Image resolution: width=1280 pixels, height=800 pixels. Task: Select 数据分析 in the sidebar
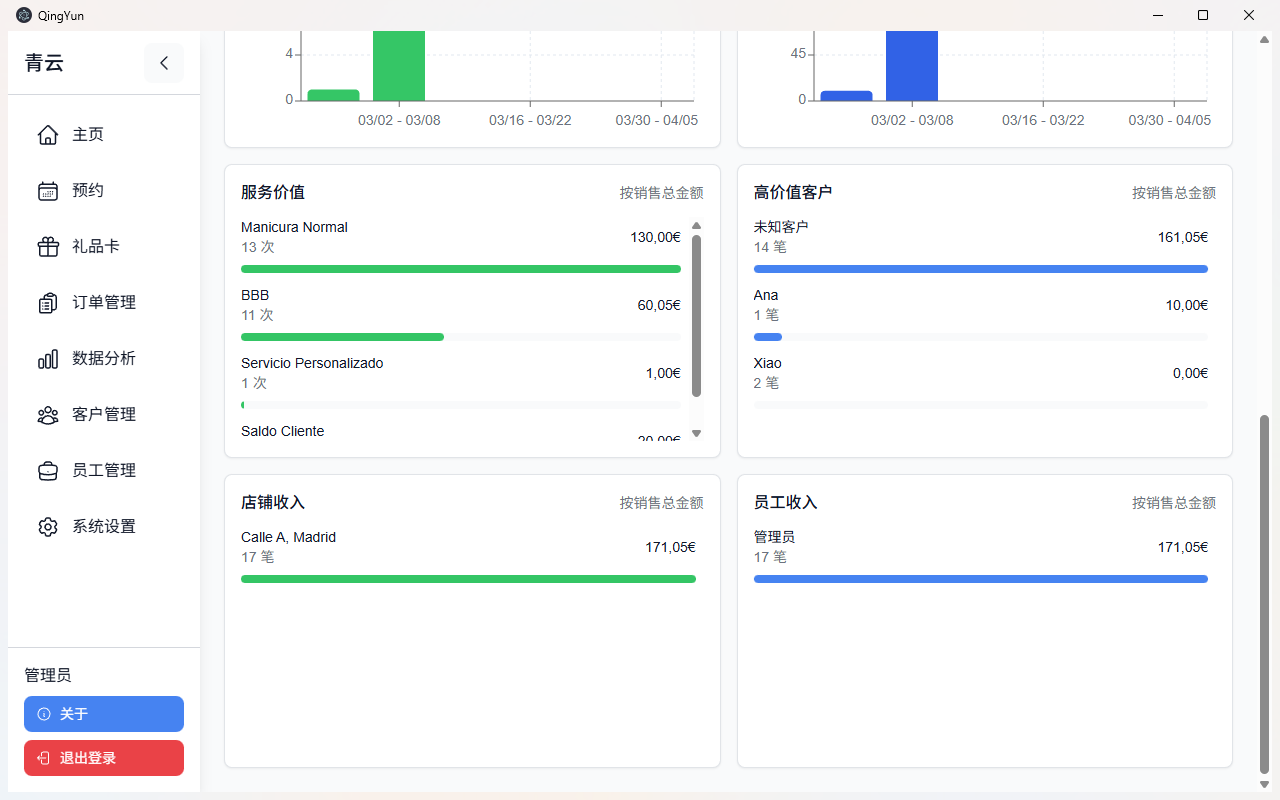104,359
